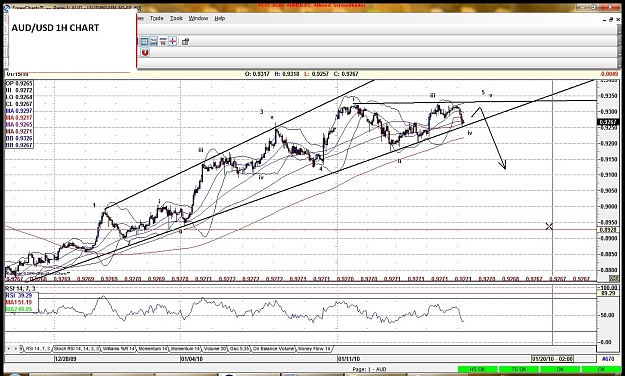Click the grid layout toolbar icon
The width and height of the screenshot is (625, 376).
coord(144,41)
